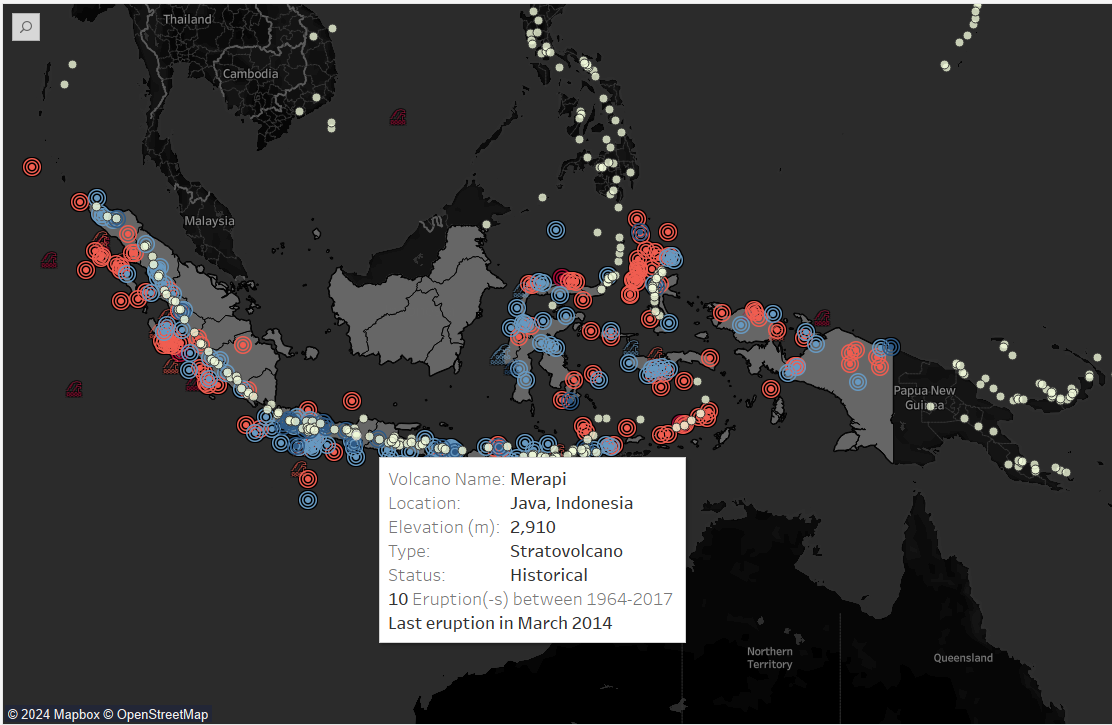Click the Malaysia map label
The height and width of the screenshot is (725, 1112).
(209, 221)
